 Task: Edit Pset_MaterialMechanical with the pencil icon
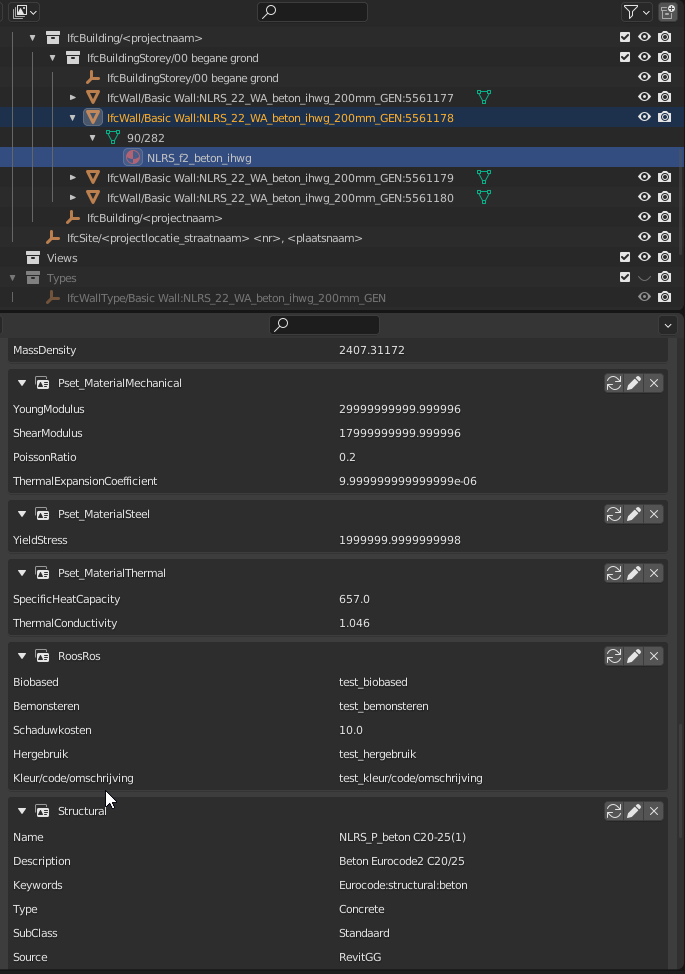click(634, 382)
